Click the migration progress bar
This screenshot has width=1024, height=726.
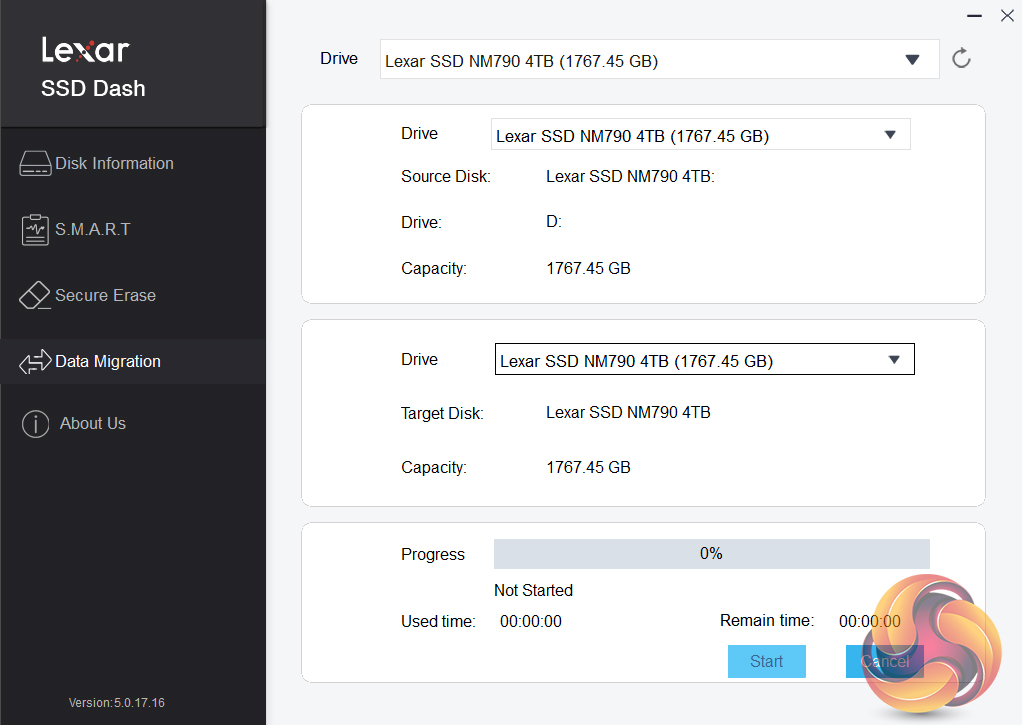pos(711,554)
